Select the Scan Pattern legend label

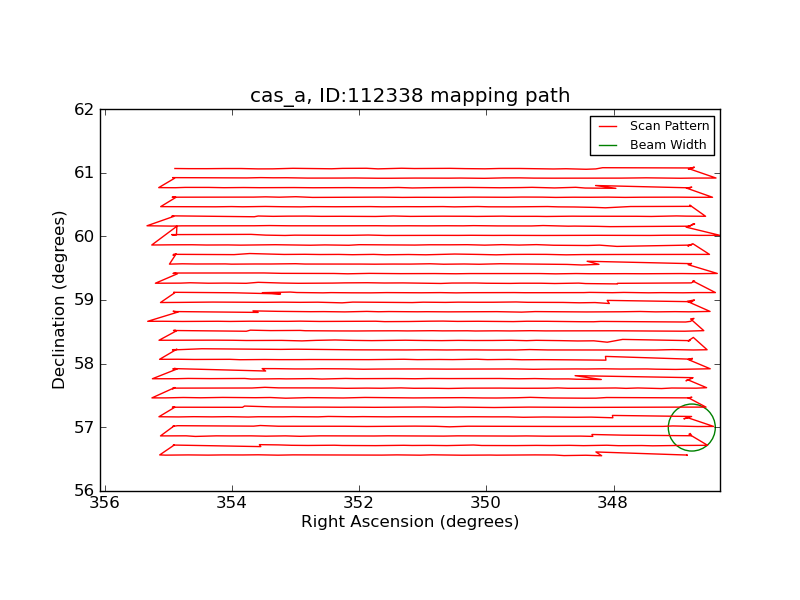[x=669, y=126]
